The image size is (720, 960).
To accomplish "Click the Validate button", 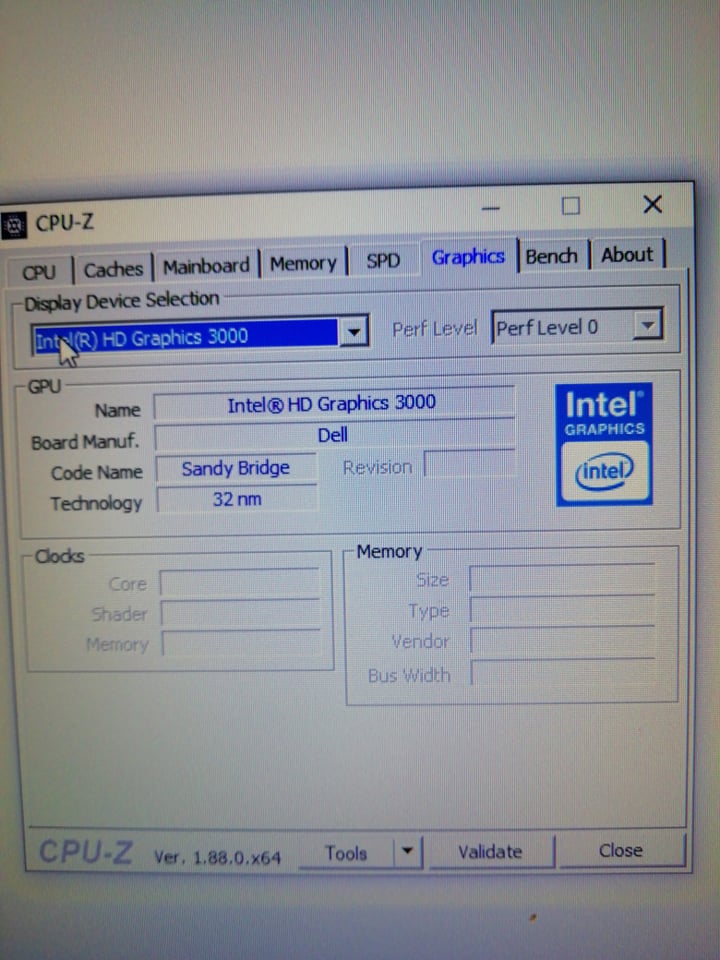I will tap(490, 851).
